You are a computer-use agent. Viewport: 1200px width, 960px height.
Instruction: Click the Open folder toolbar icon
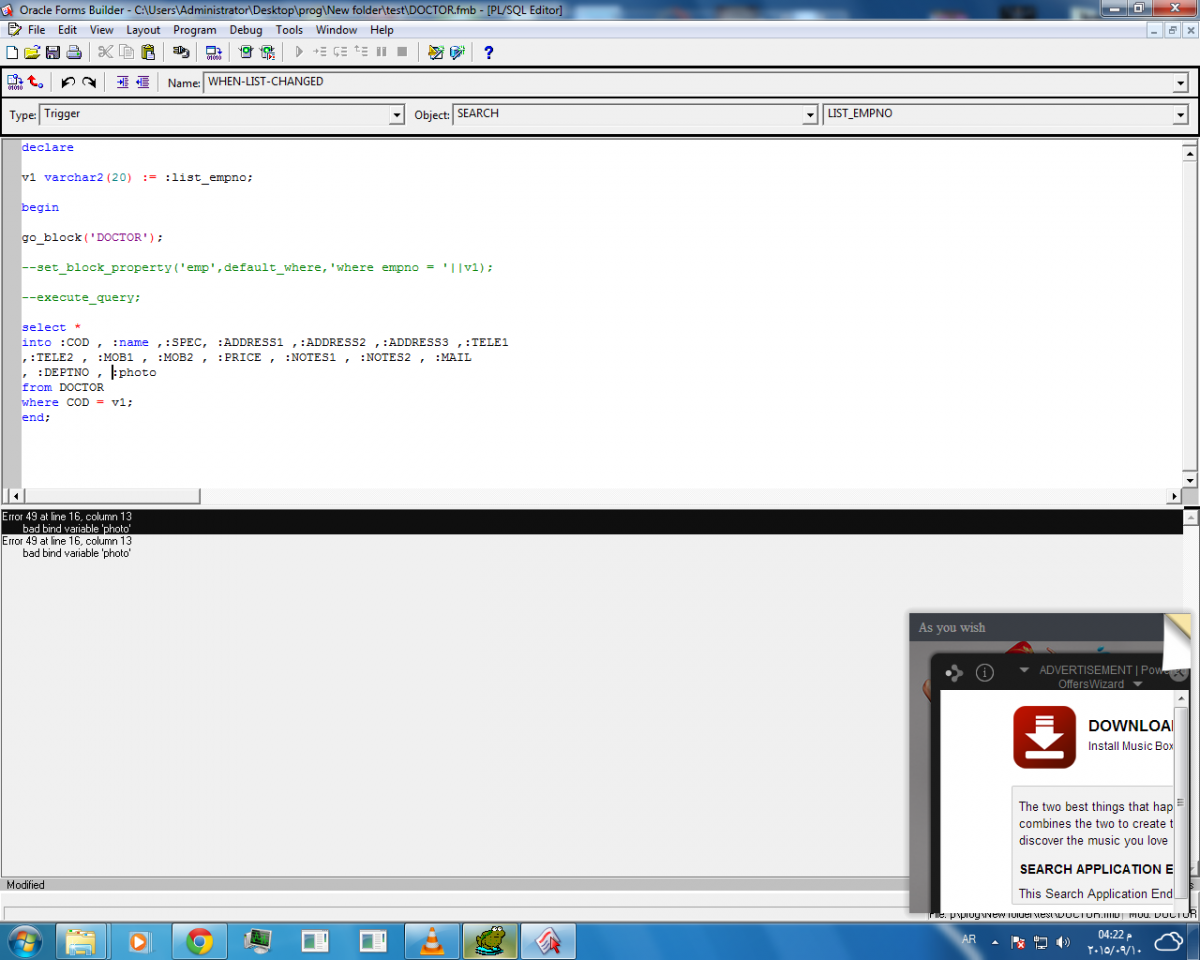(x=32, y=52)
